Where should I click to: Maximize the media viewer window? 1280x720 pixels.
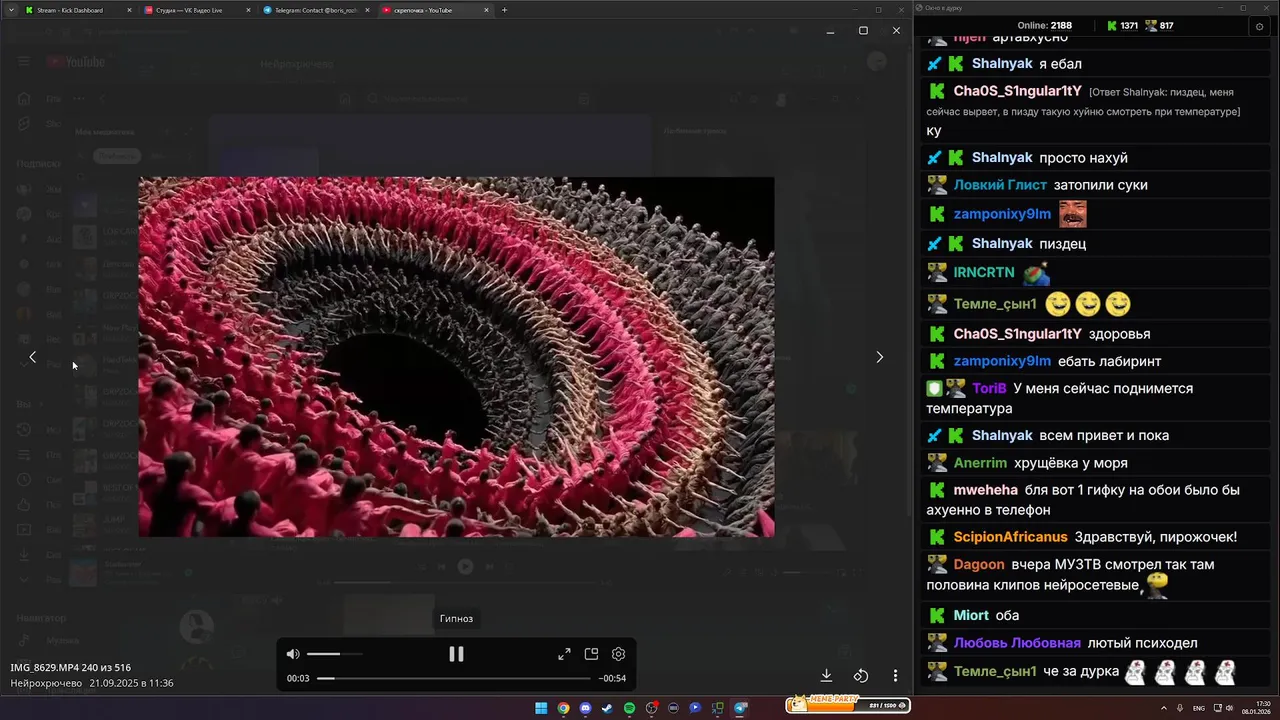click(863, 30)
